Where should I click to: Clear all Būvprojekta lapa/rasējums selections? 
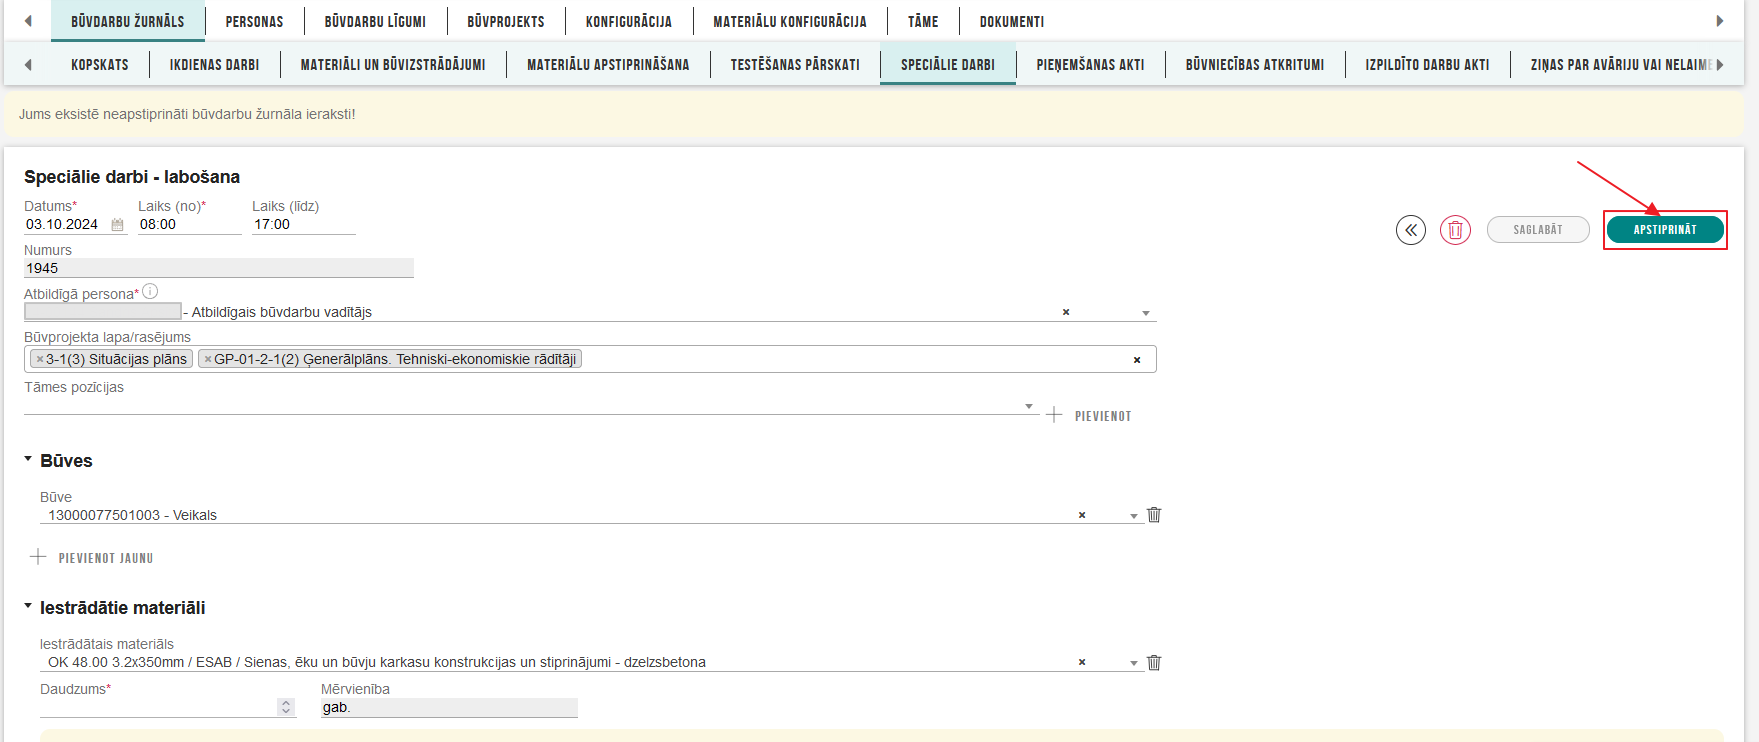1137,360
